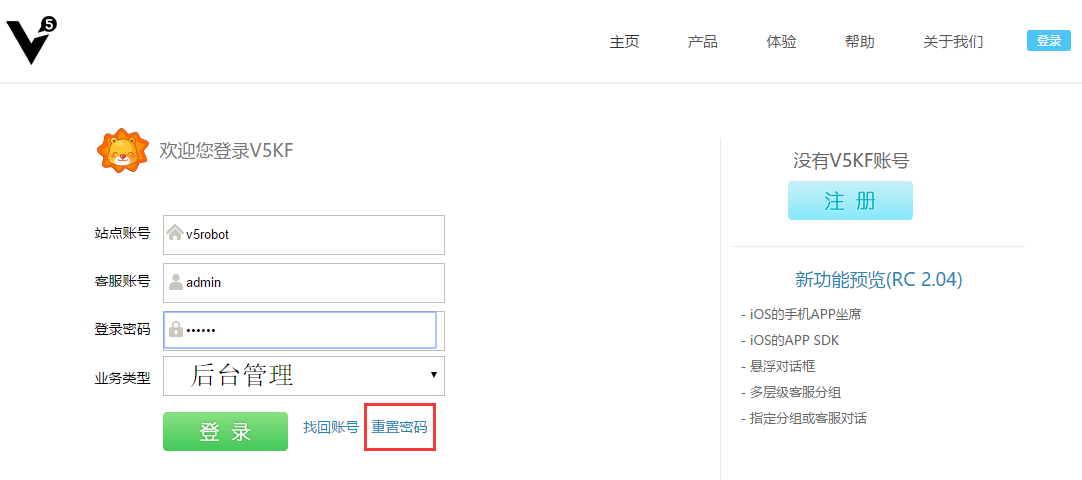1082x480 pixels.
Task: Click the padlock icon in password field
Action: 176,329
